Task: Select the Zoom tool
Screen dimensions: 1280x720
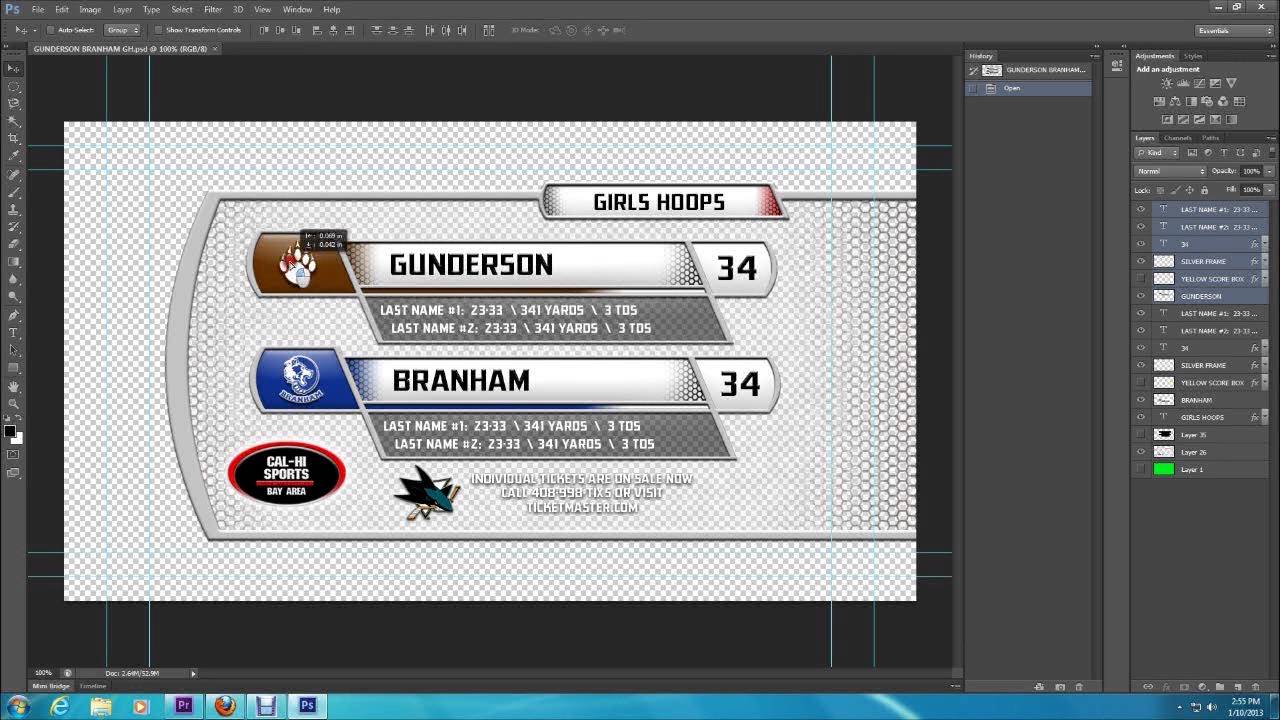Action: pos(14,403)
